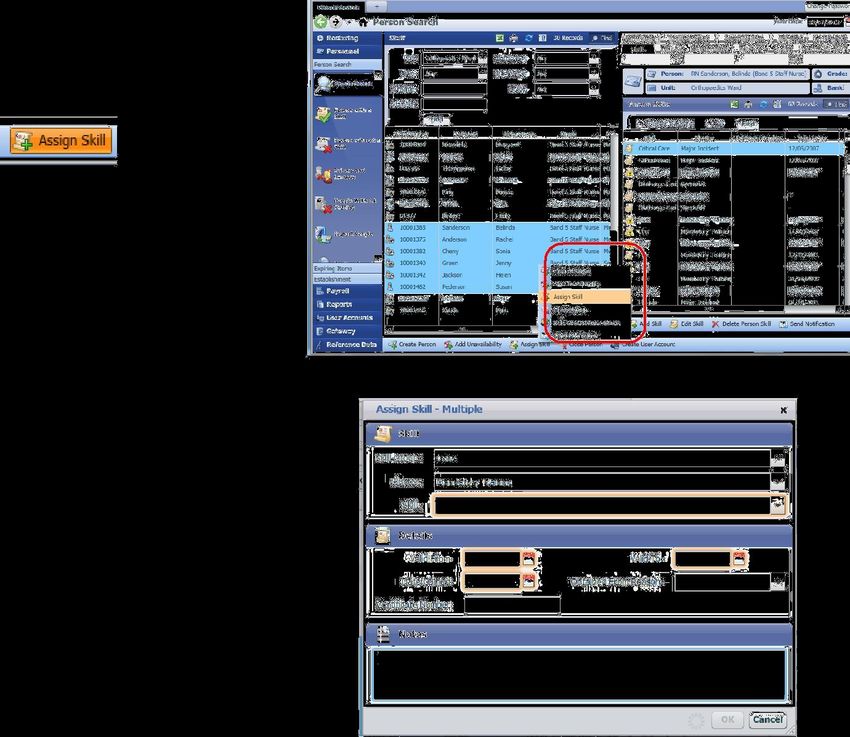Click the refresh icon in Staff toolbar
Image resolution: width=850 pixels, height=737 pixels.
(x=528, y=38)
